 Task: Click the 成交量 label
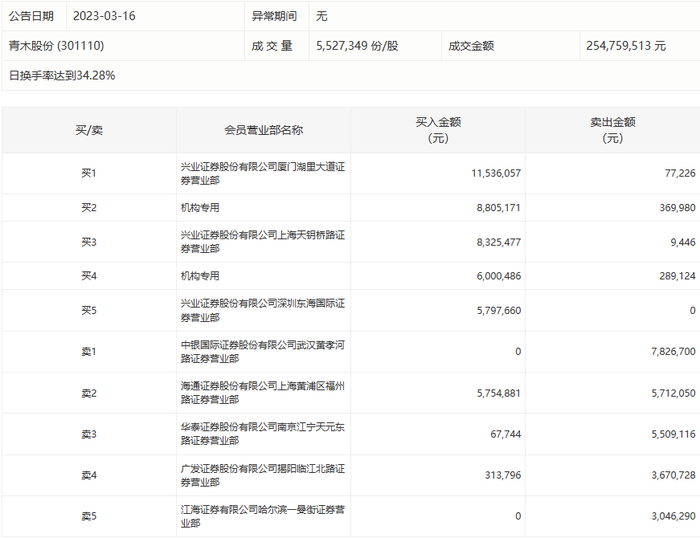point(271,46)
